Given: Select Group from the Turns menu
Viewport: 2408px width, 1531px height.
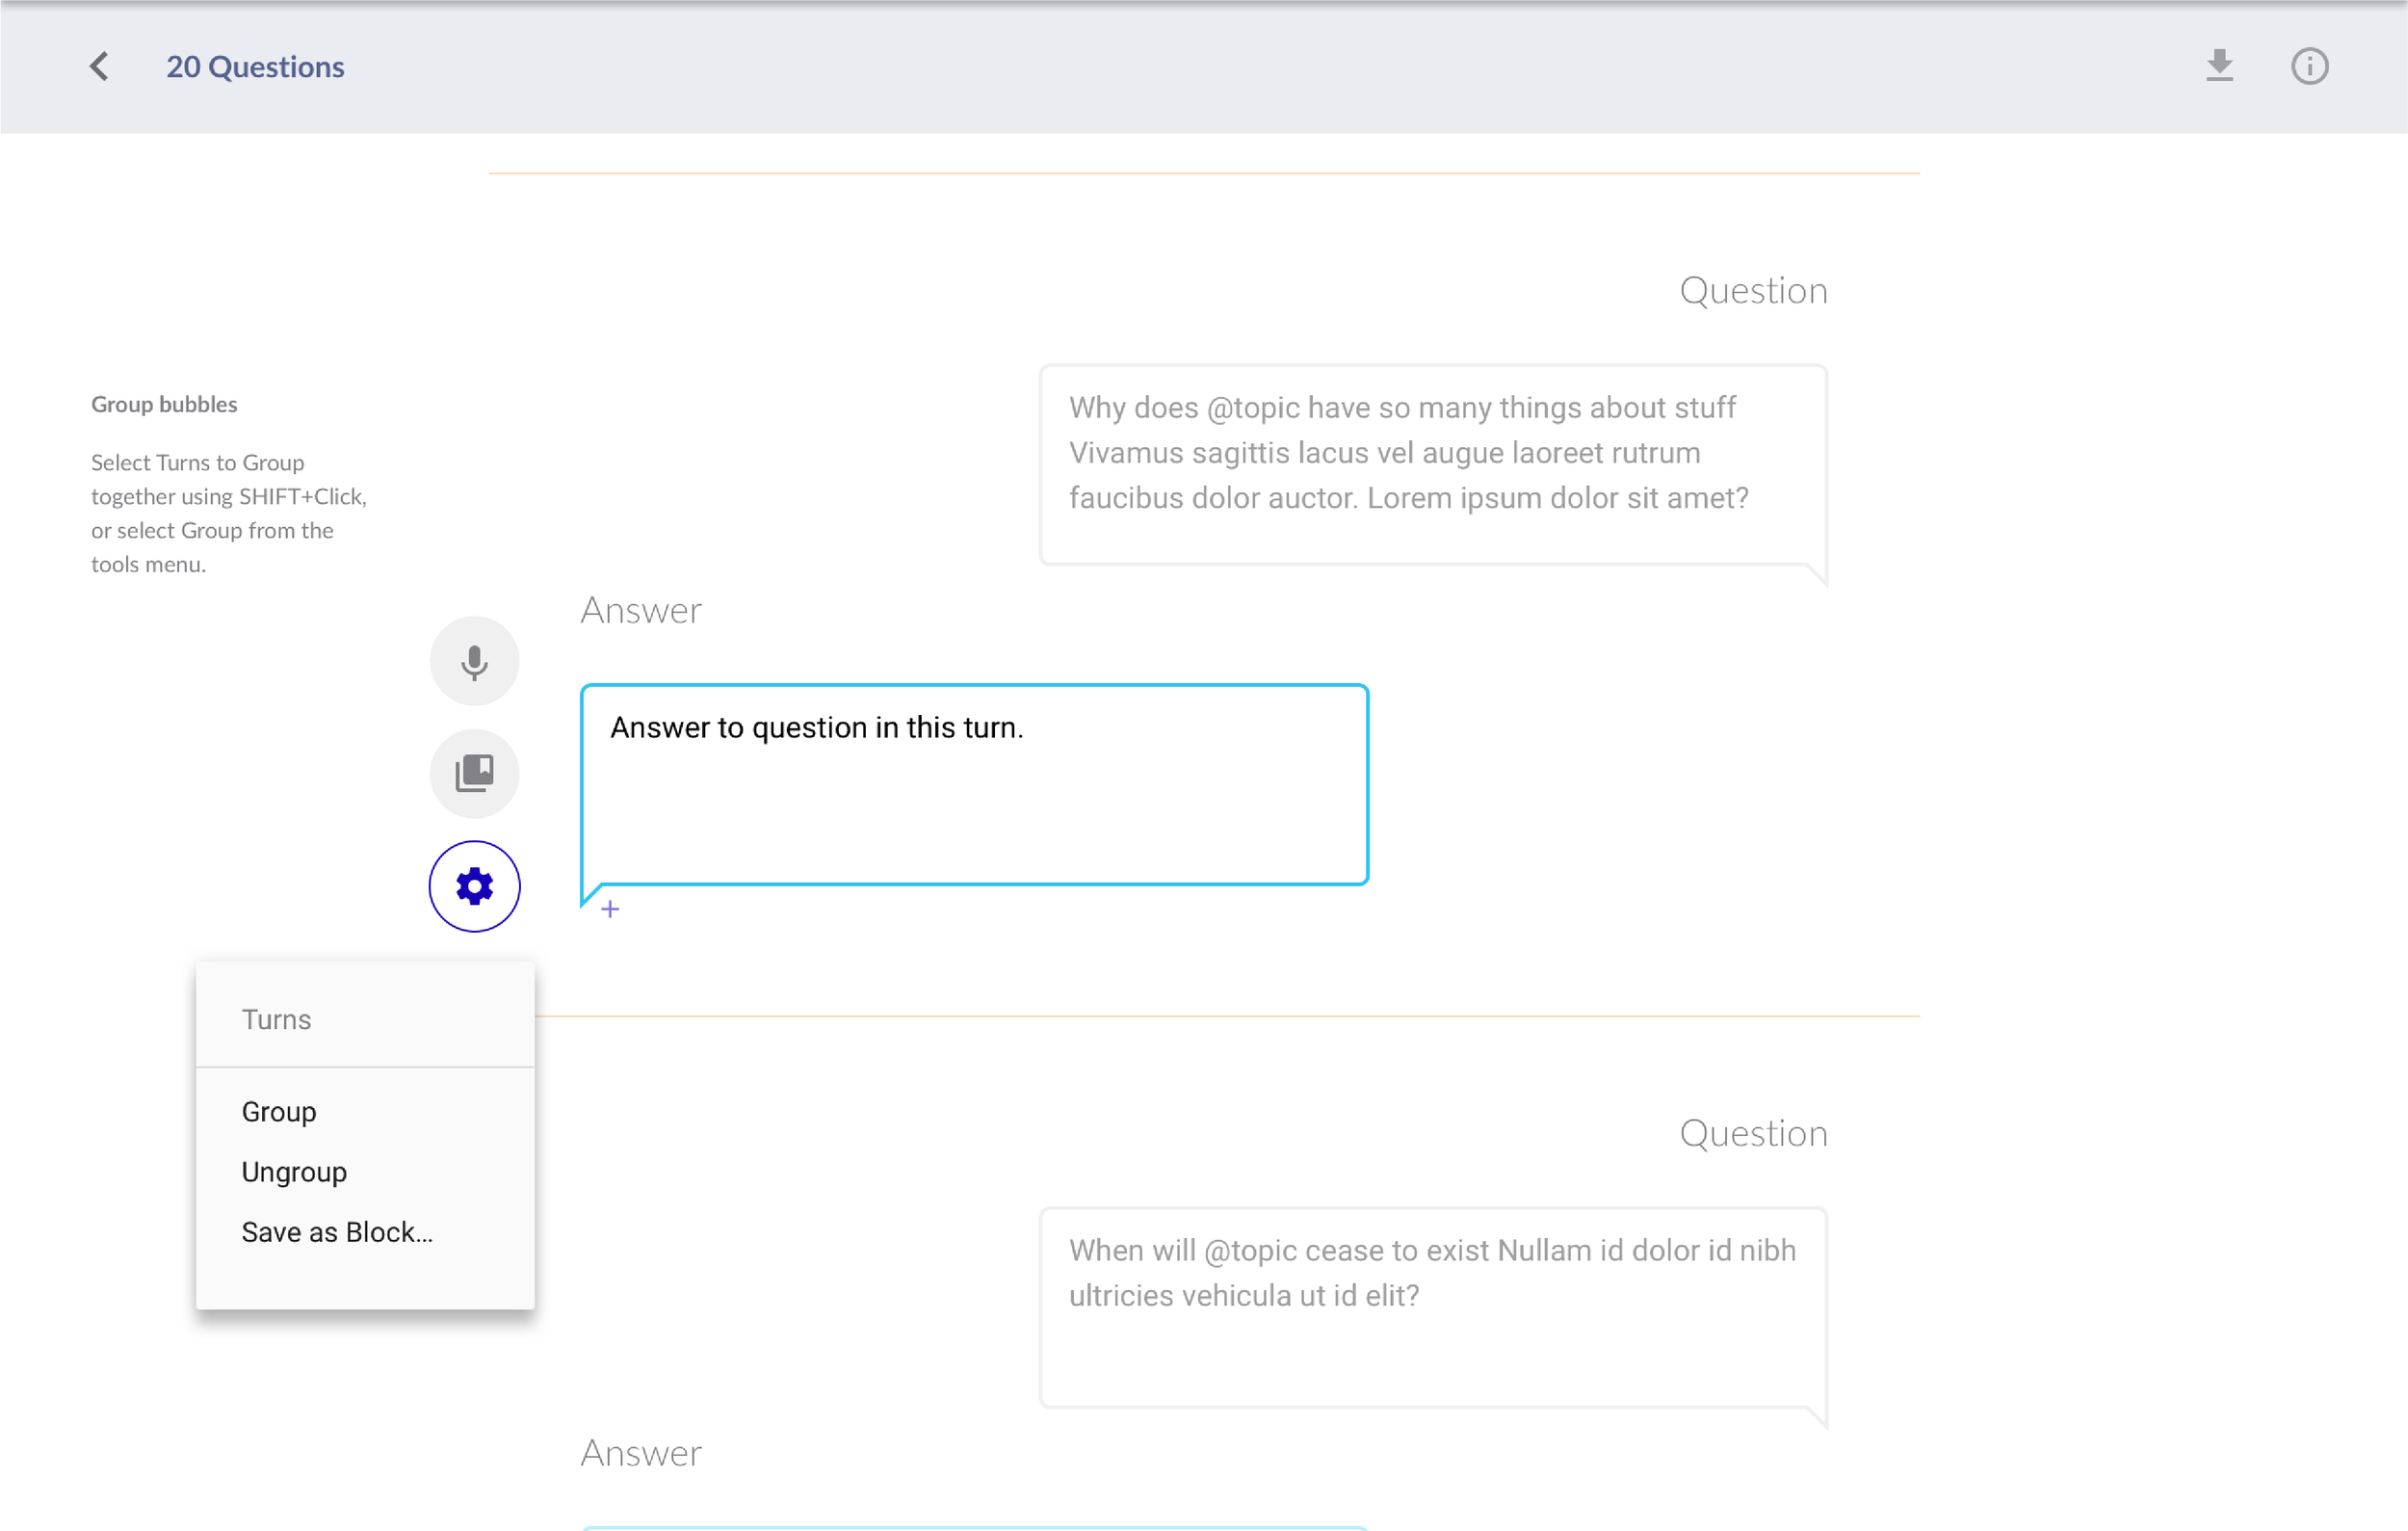Looking at the screenshot, I should [x=279, y=1111].
